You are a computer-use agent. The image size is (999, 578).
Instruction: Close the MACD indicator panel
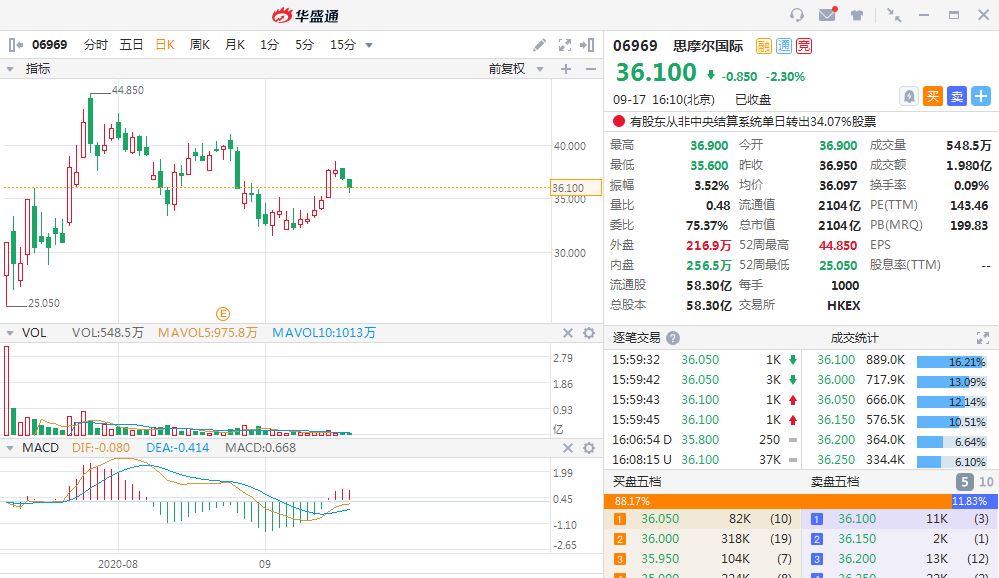[x=567, y=447]
